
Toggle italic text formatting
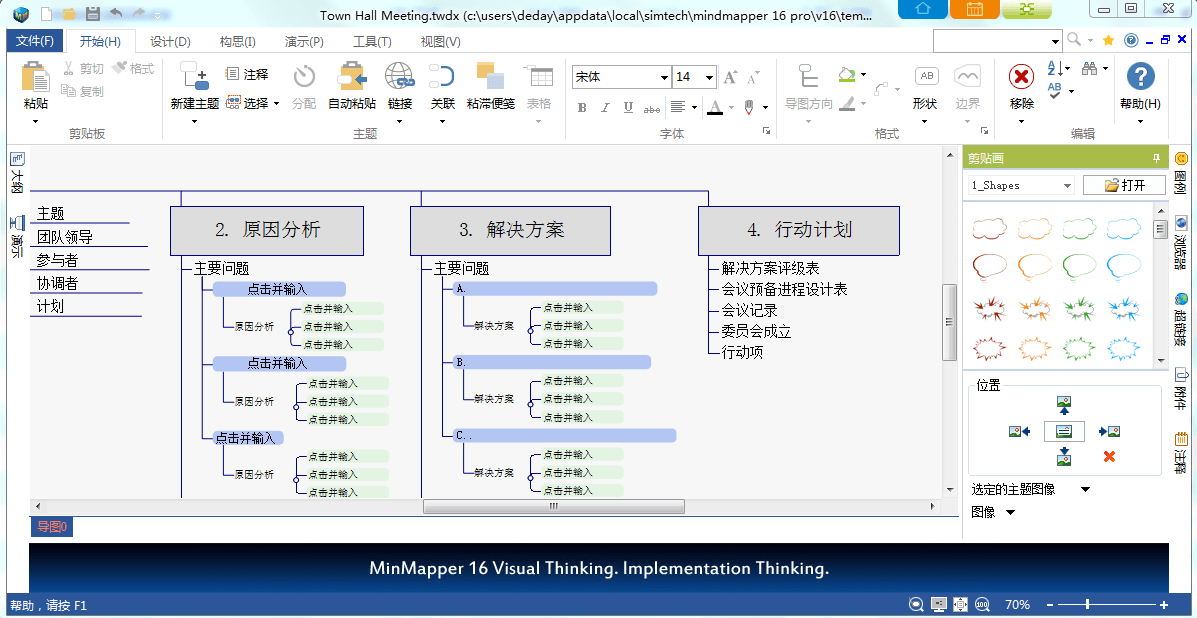point(605,107)
